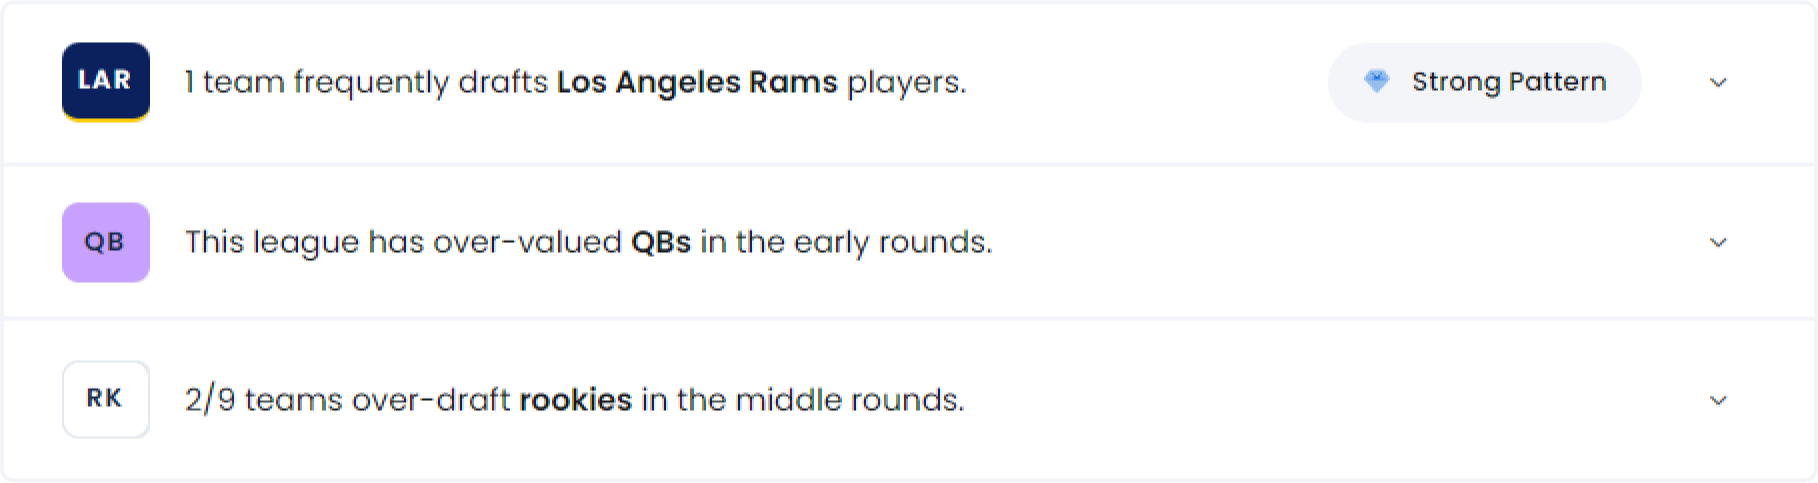Click 'in the middle rounds' text
The height and width of the screenshot is (483, 1818).
(802, 400)
